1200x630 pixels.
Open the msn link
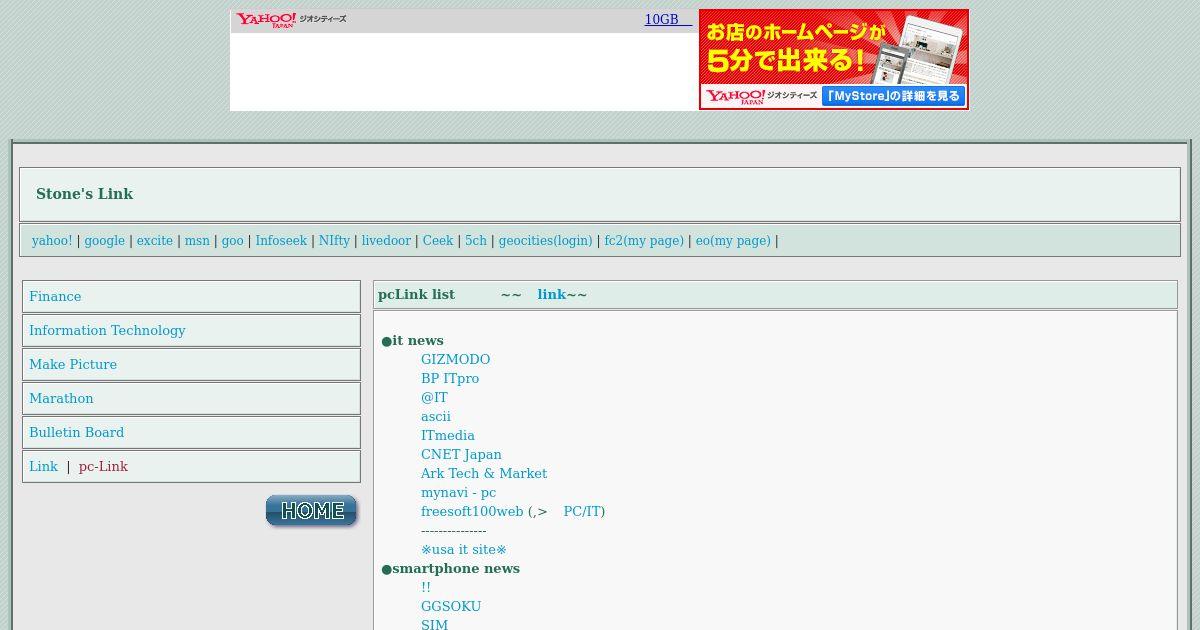click(197, 241)
